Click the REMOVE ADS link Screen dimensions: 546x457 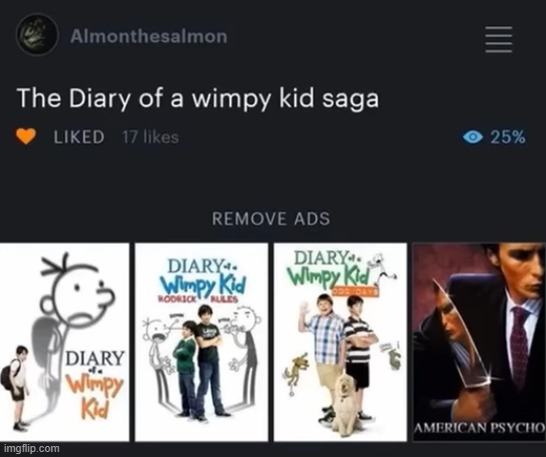pyautogui.click(x=271, y=219)
